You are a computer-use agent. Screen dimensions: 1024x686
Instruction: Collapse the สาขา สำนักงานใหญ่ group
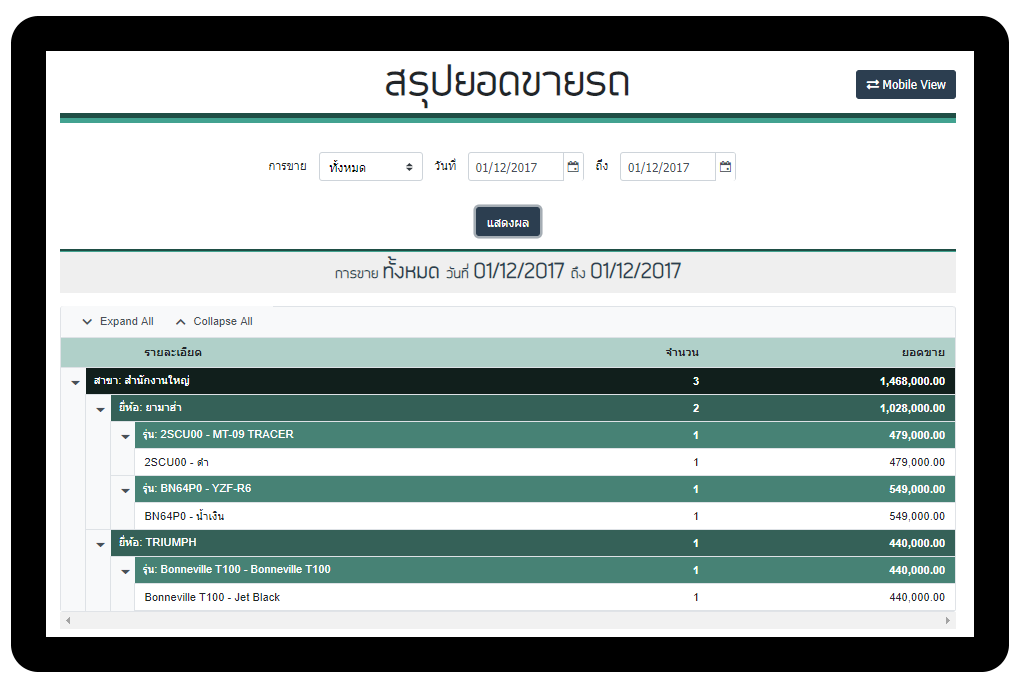[x=75, y=382]
